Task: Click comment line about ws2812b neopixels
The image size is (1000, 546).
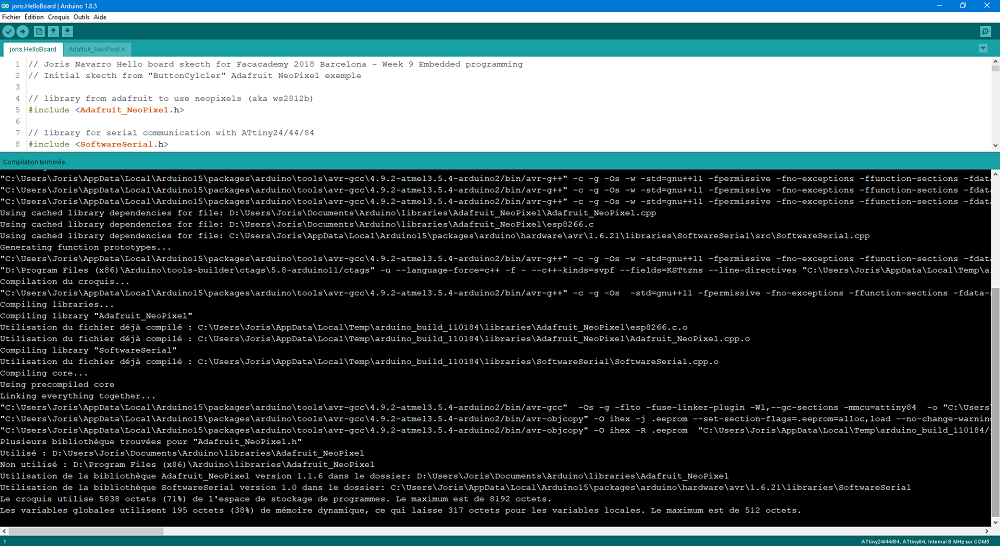Action: (x=170, y=98)
